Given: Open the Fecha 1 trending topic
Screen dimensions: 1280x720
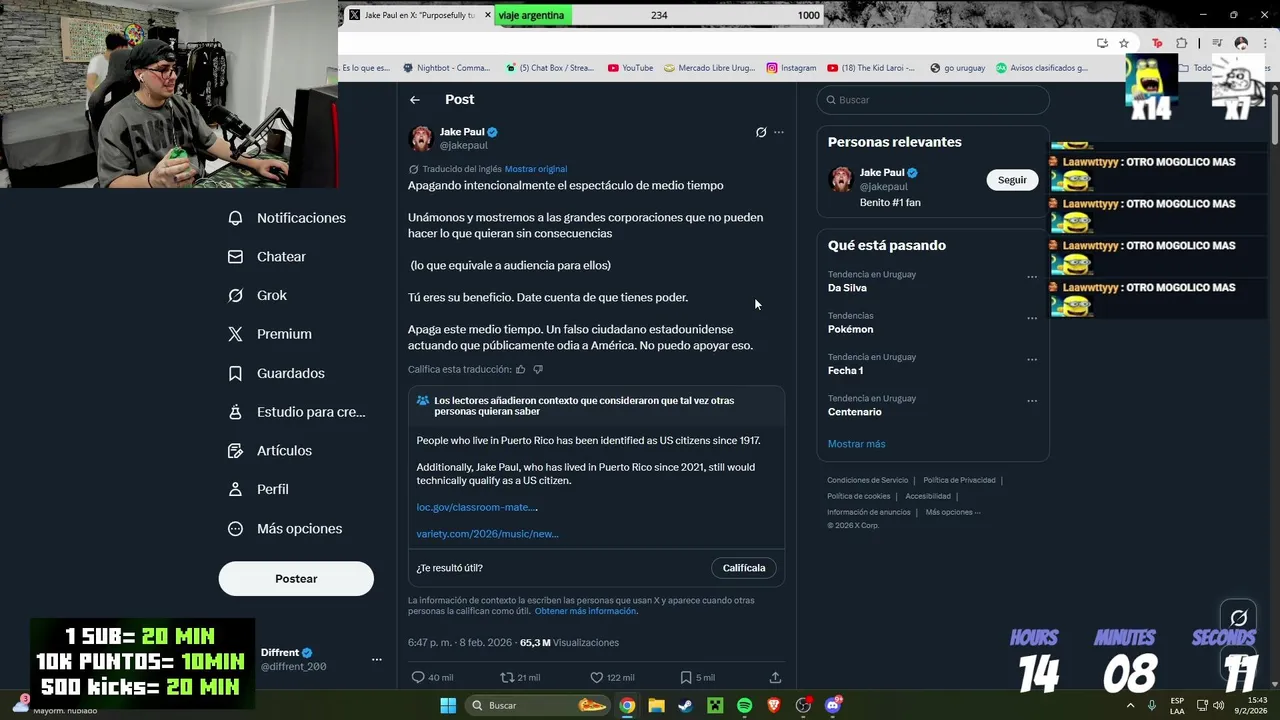Looking at the screenshot, I should click(845, 371).
